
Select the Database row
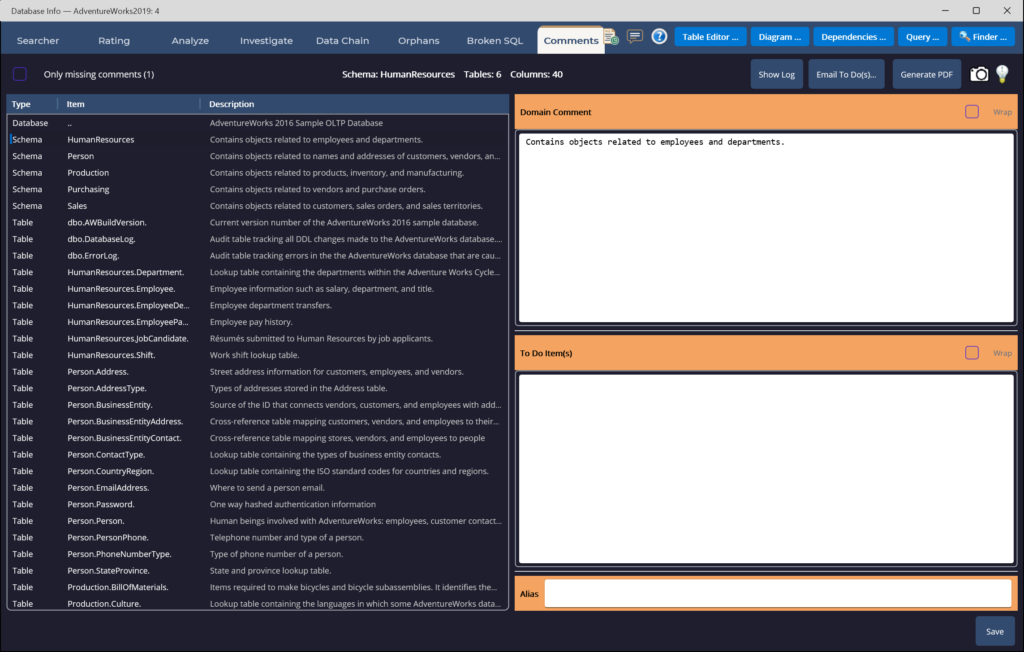point(258,123)
